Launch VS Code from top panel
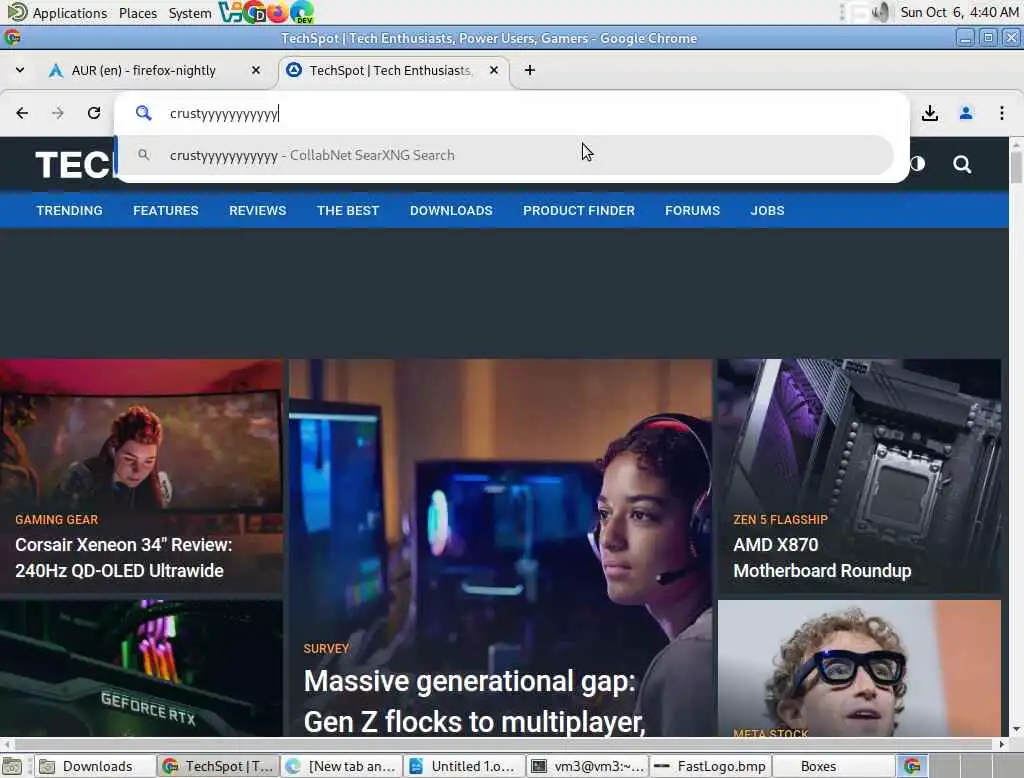The height and width of the screenshot is (778, 1024). tap(230, 12)
